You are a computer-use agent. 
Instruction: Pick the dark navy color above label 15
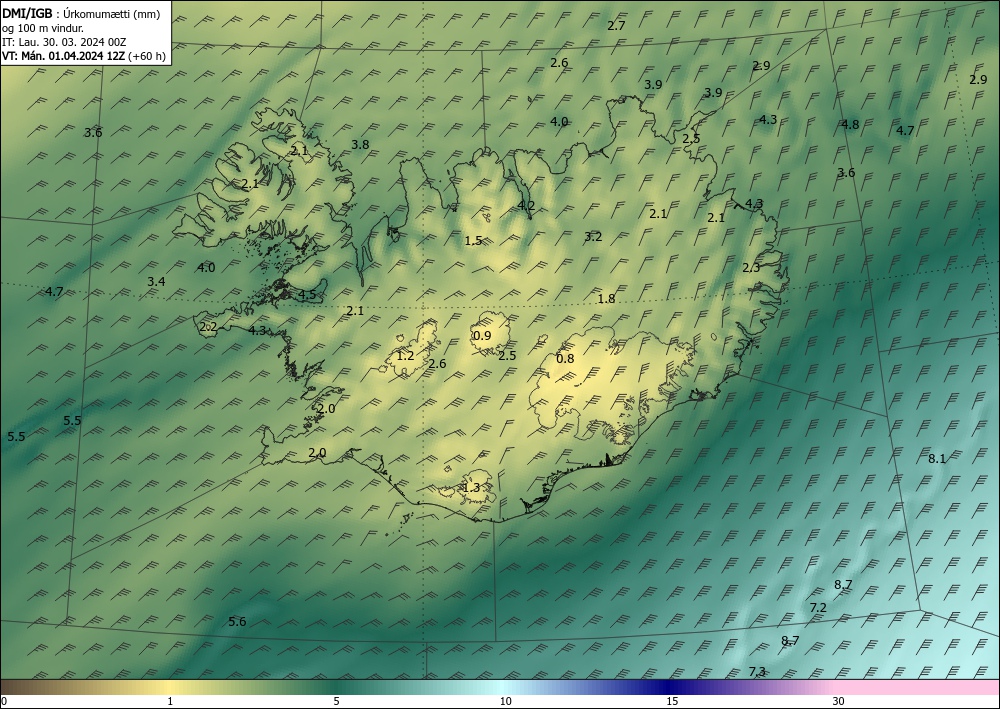point(668,687)
